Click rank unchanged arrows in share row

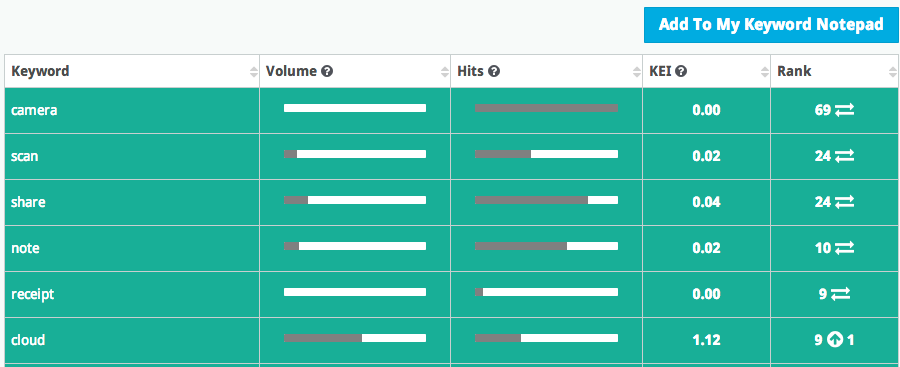point(844,202)
